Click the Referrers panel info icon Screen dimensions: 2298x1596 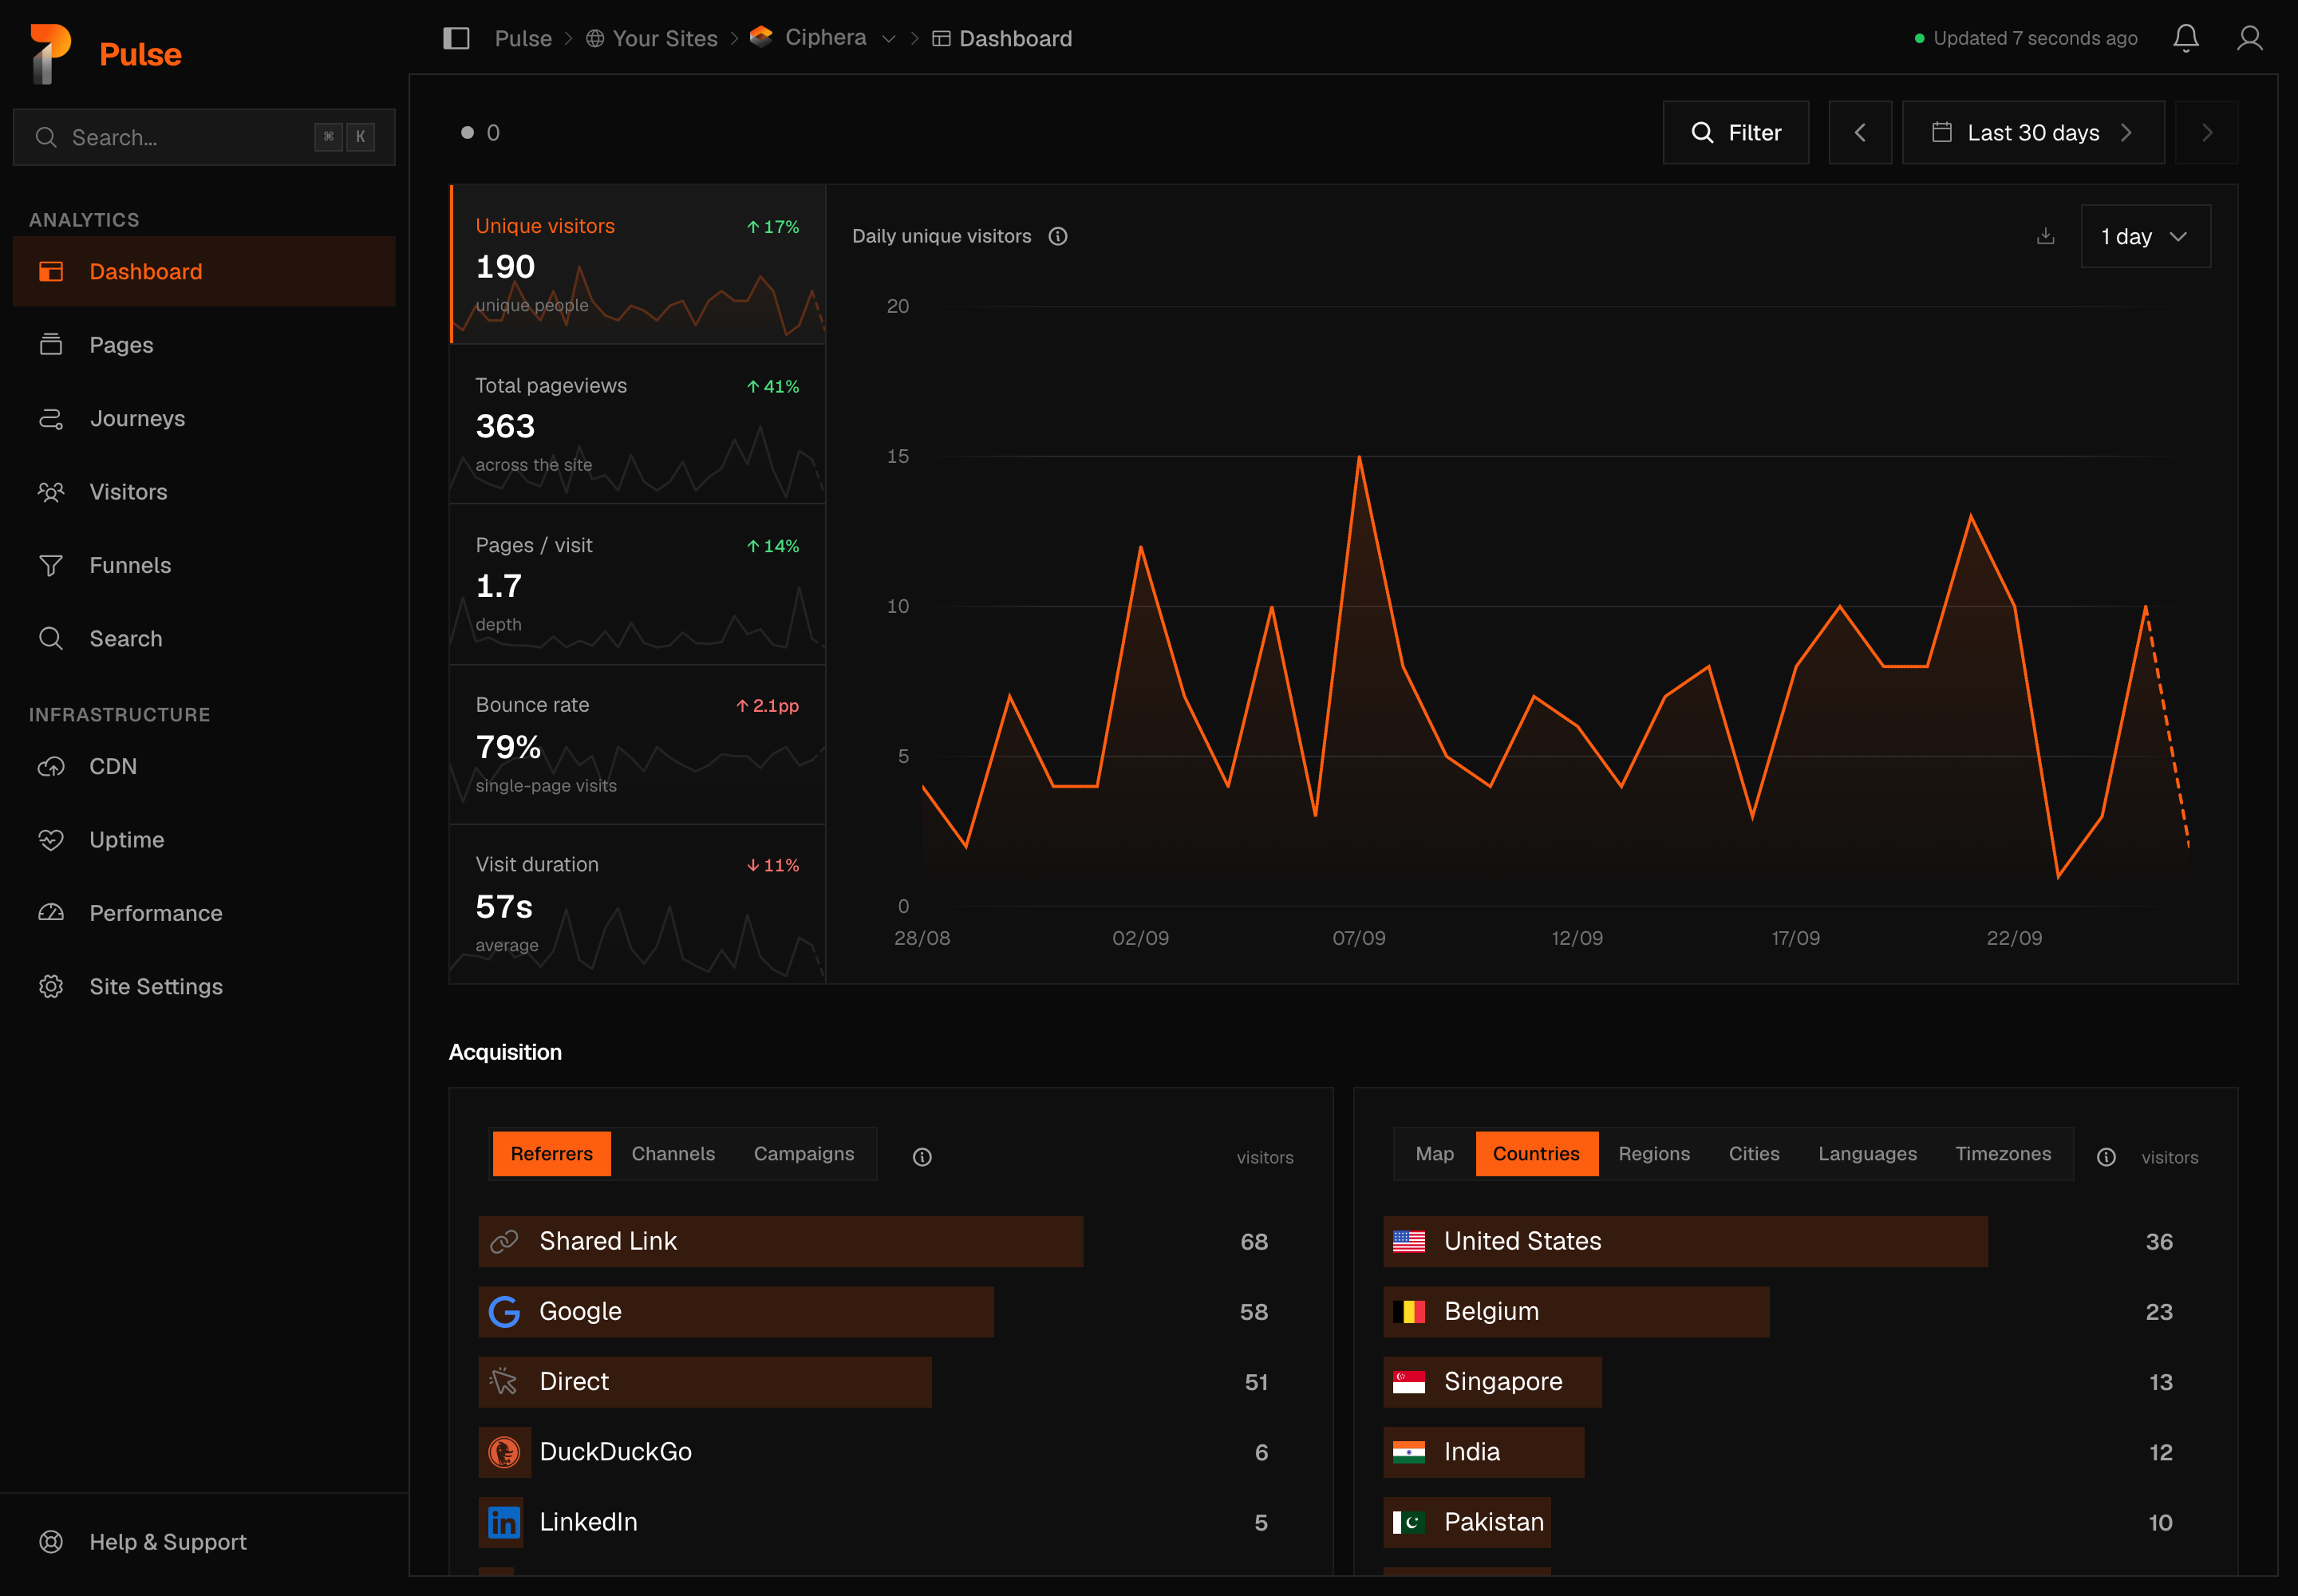922,1157
